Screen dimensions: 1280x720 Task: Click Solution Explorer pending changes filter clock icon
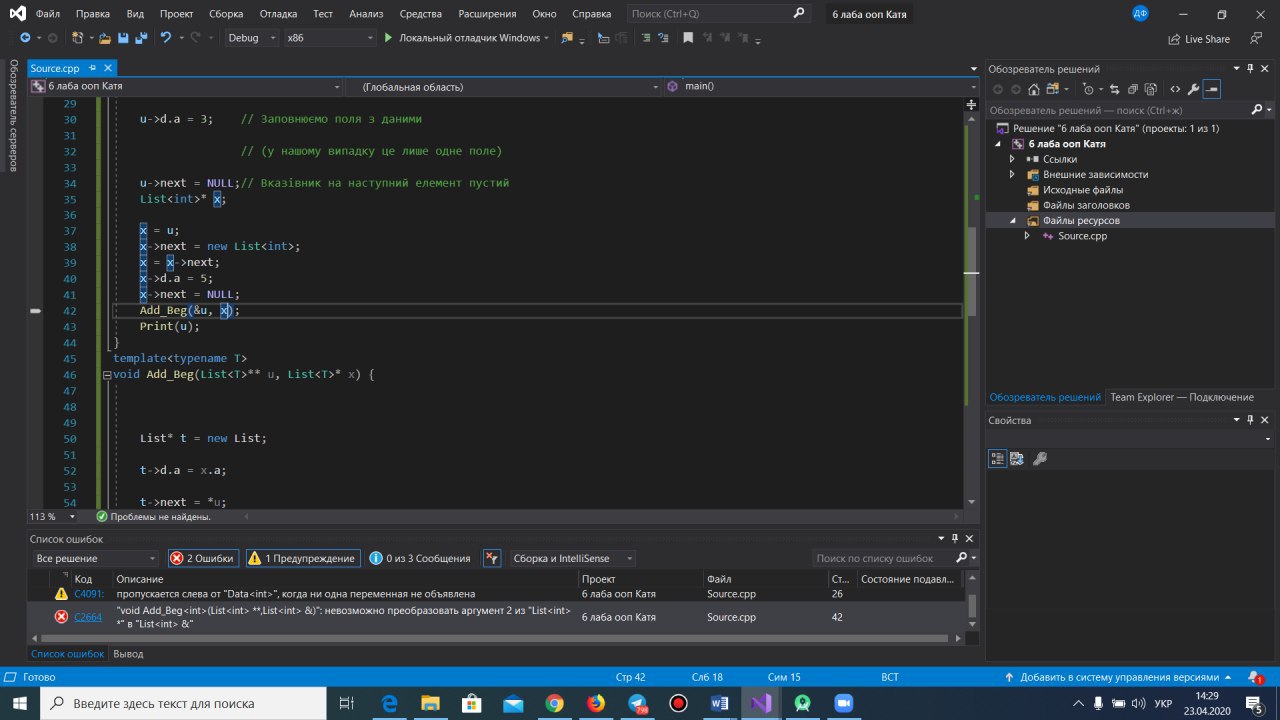1089,89
